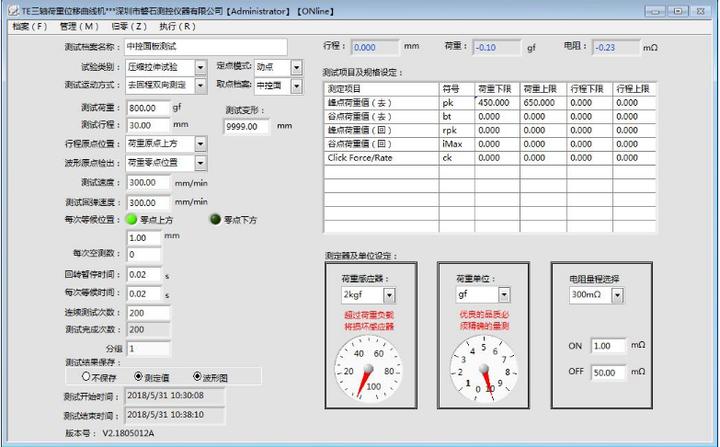The height and width of the screenshot is (447, 720).
Task: Select the 峰点荷重值（去）row label
Action: tap(382, 103)
